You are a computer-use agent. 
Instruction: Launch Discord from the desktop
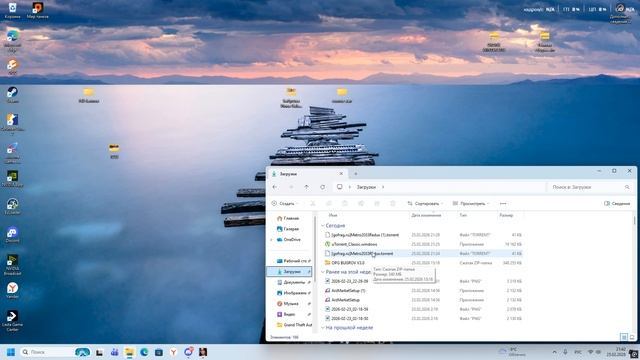(x=12, y=235)
